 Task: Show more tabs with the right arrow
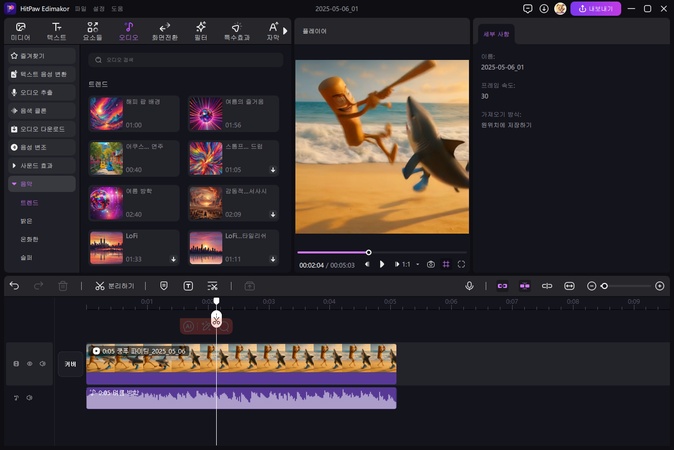tap(285, 31)
